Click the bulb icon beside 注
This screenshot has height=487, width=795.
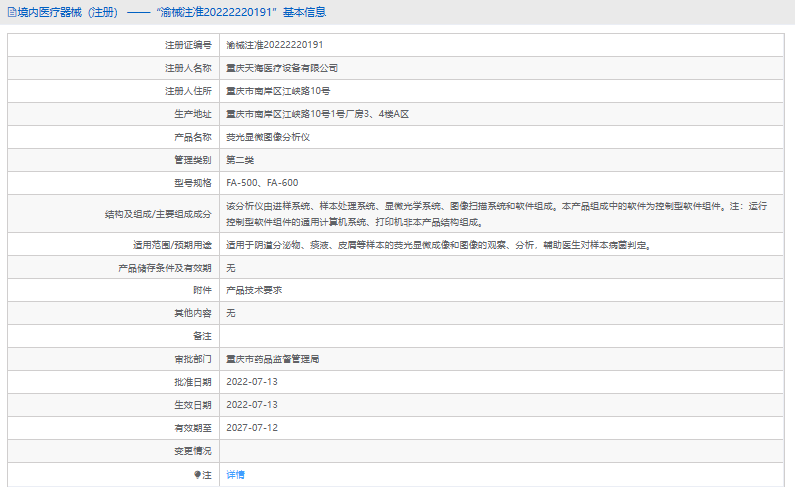pos(197,475)
